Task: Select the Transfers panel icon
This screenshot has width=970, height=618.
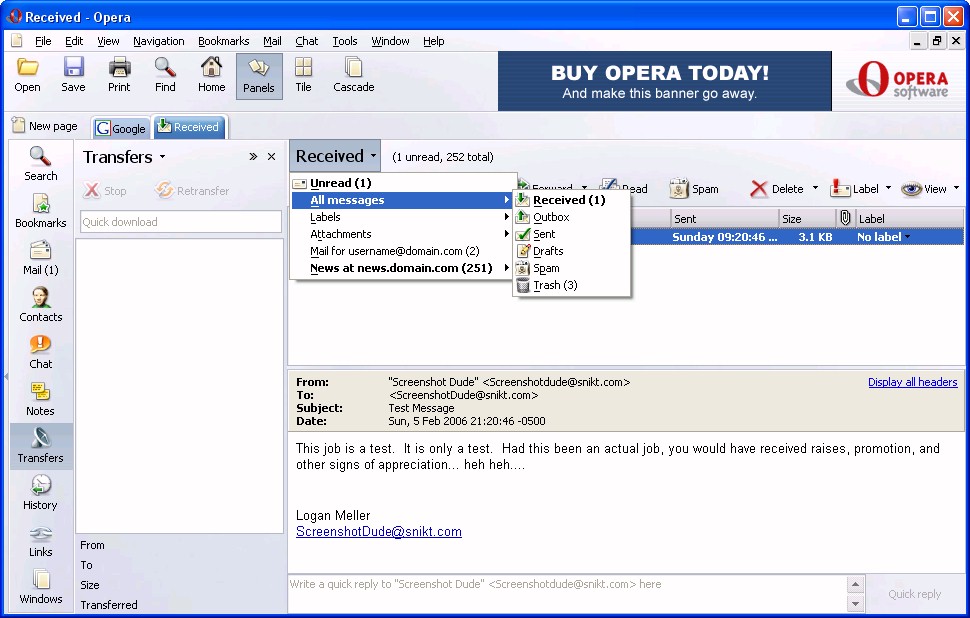Action: click(41, 446)
